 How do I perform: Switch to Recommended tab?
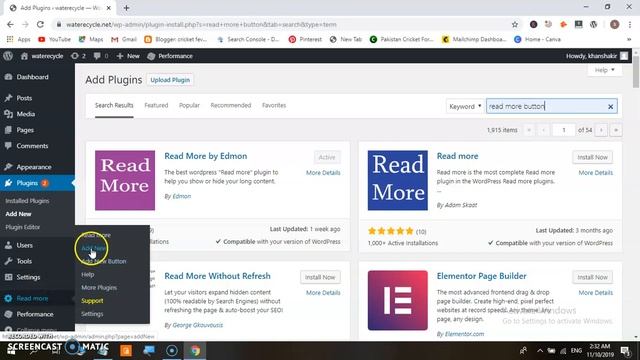231,105
